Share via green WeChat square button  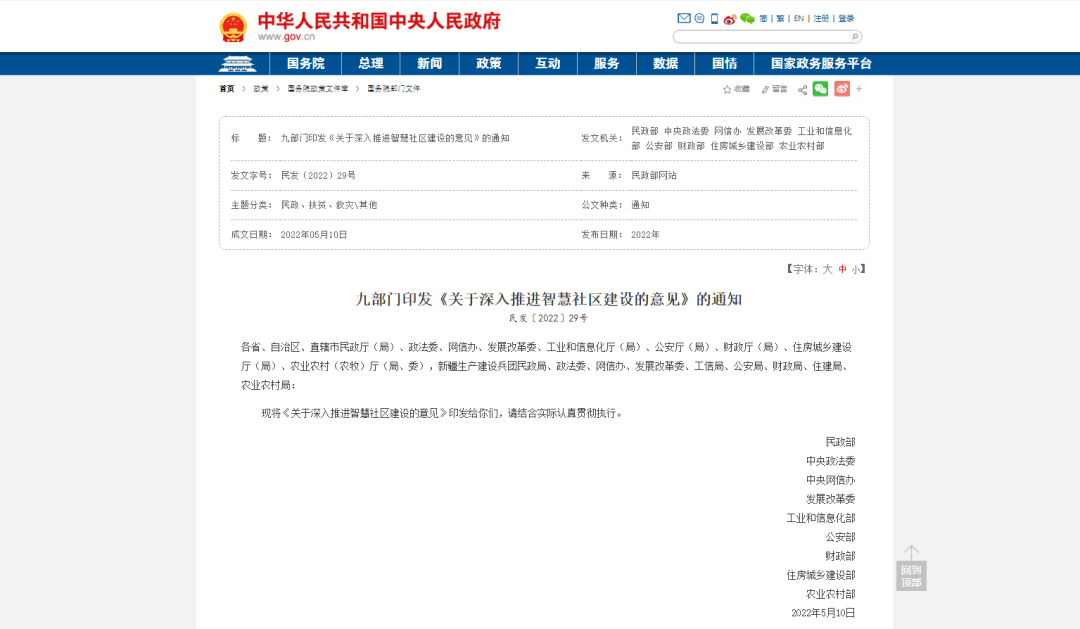[x=820, y=89]
